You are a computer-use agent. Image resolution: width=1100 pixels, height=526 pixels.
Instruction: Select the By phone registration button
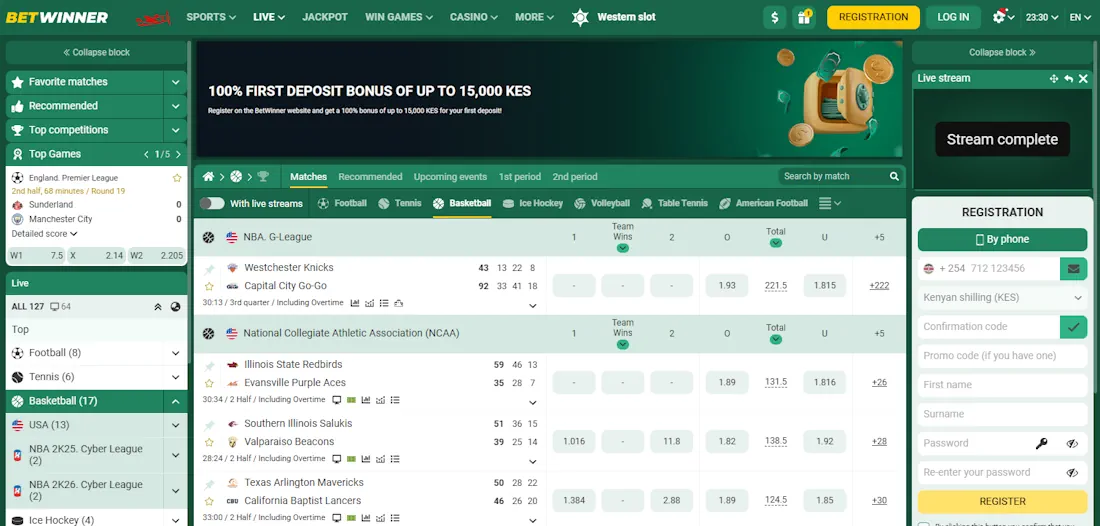1002,239
